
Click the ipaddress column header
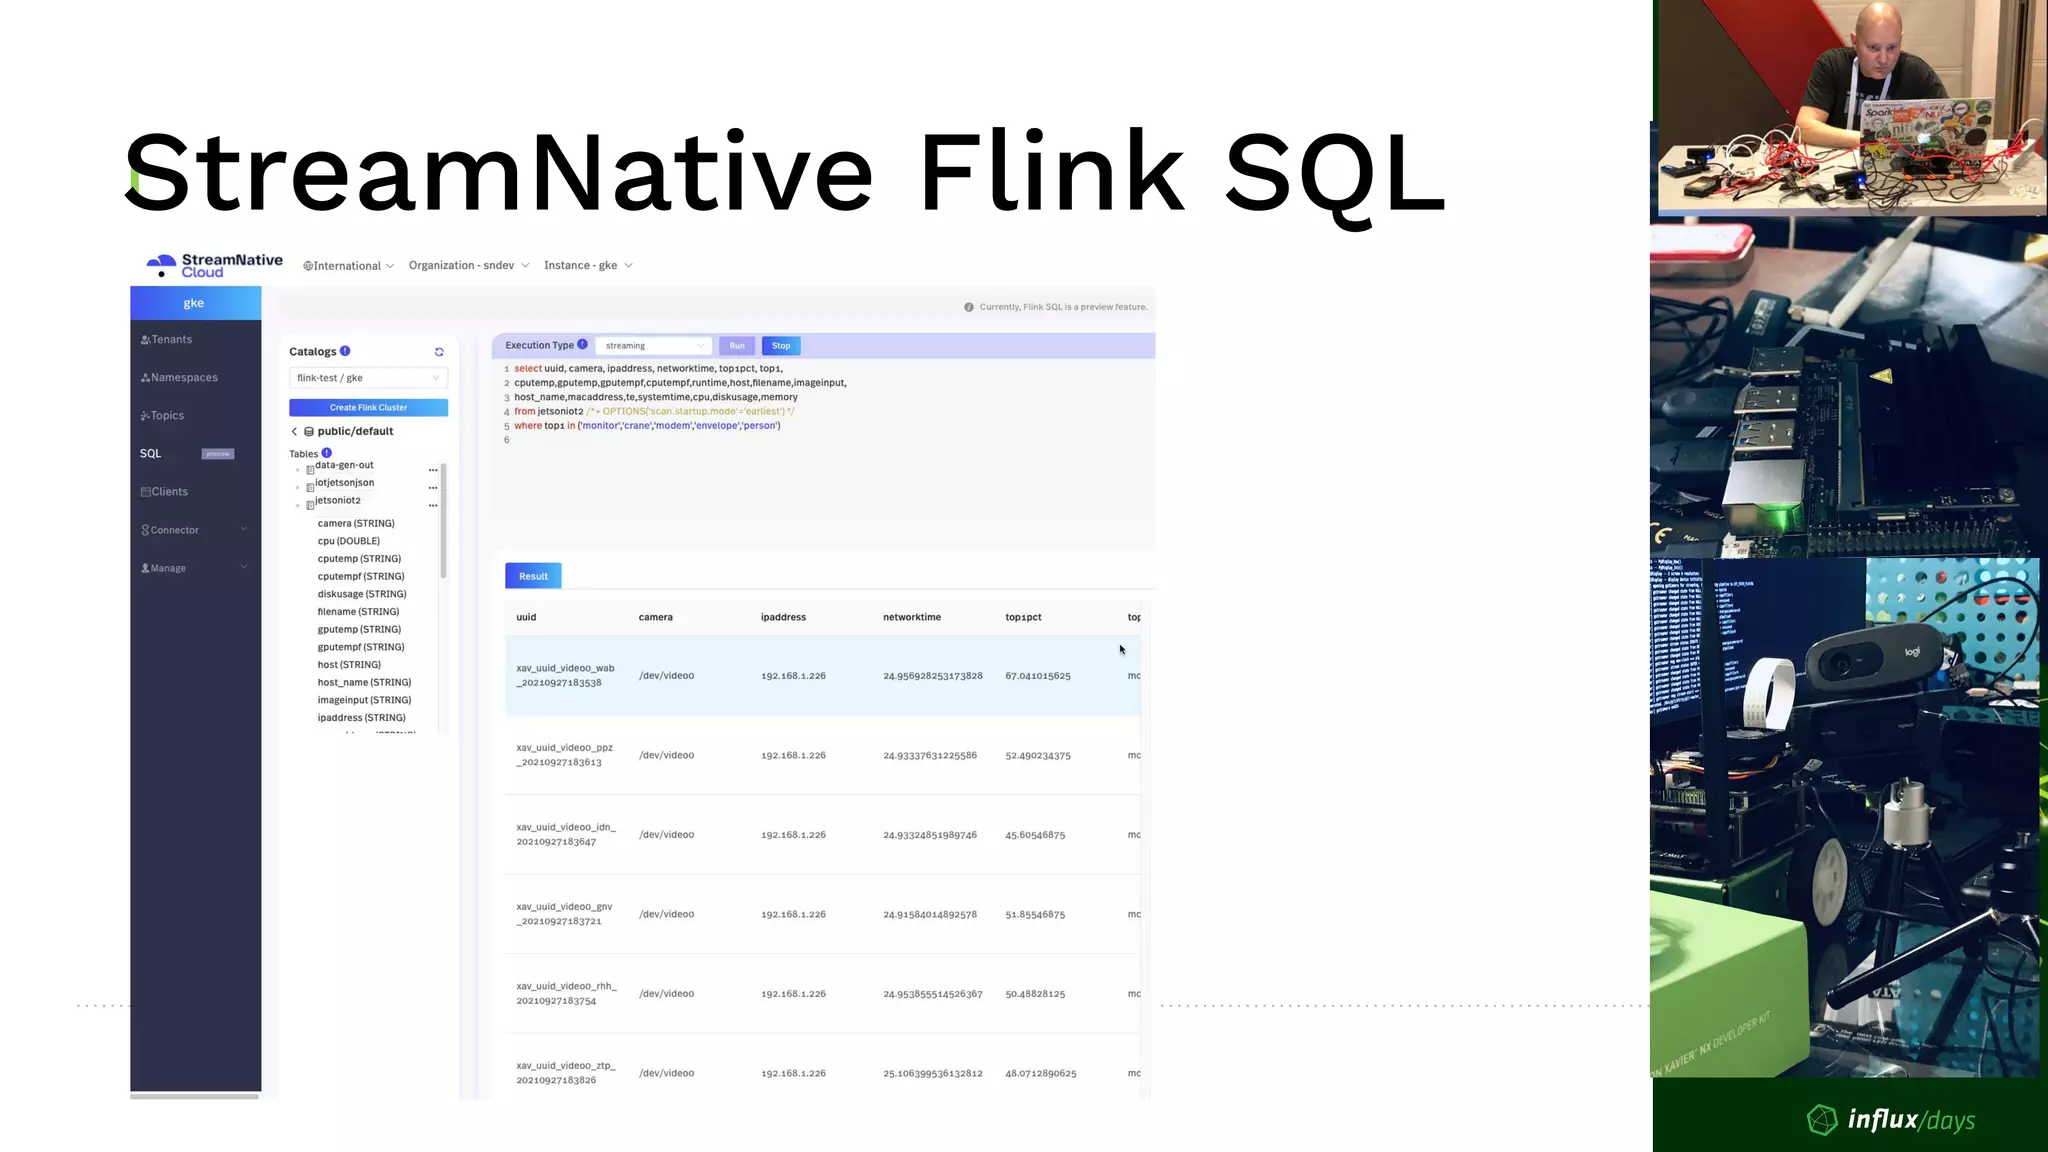coord(783,618)
